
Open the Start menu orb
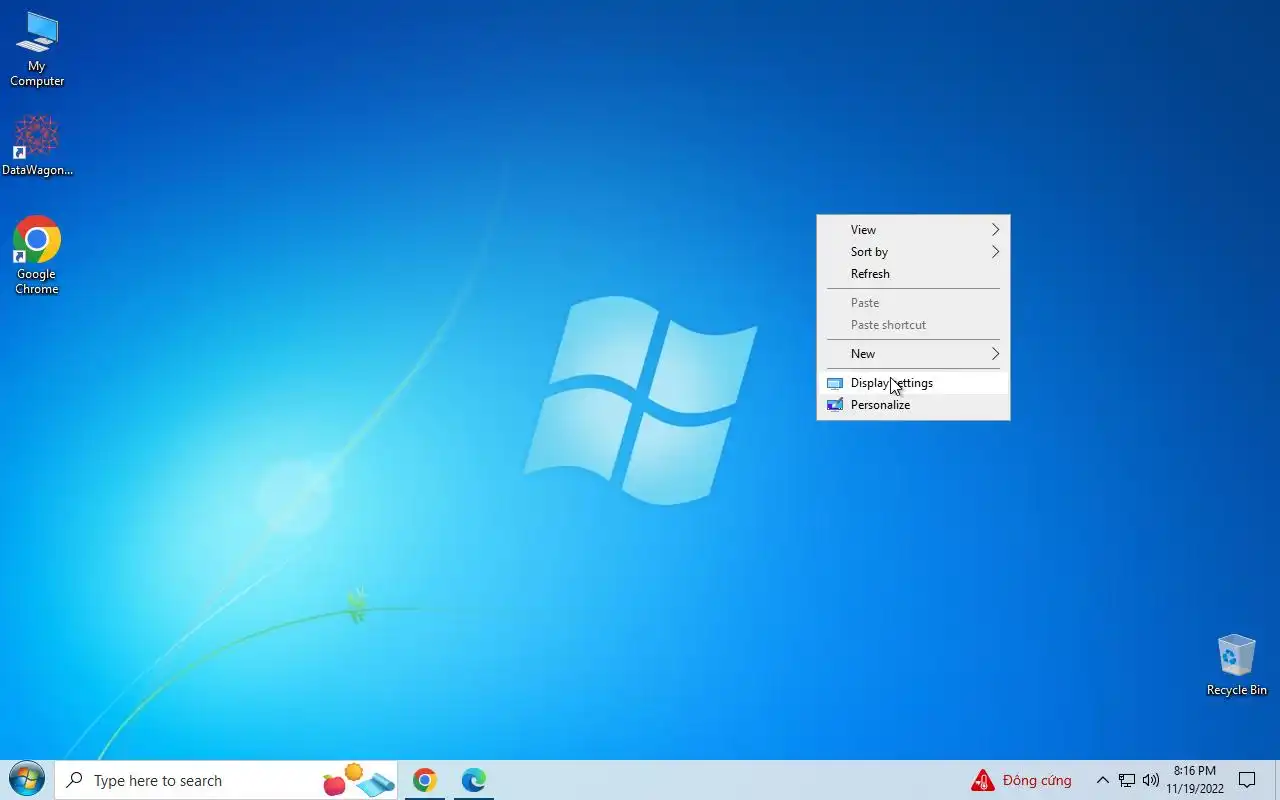click(x=26, y=780)
